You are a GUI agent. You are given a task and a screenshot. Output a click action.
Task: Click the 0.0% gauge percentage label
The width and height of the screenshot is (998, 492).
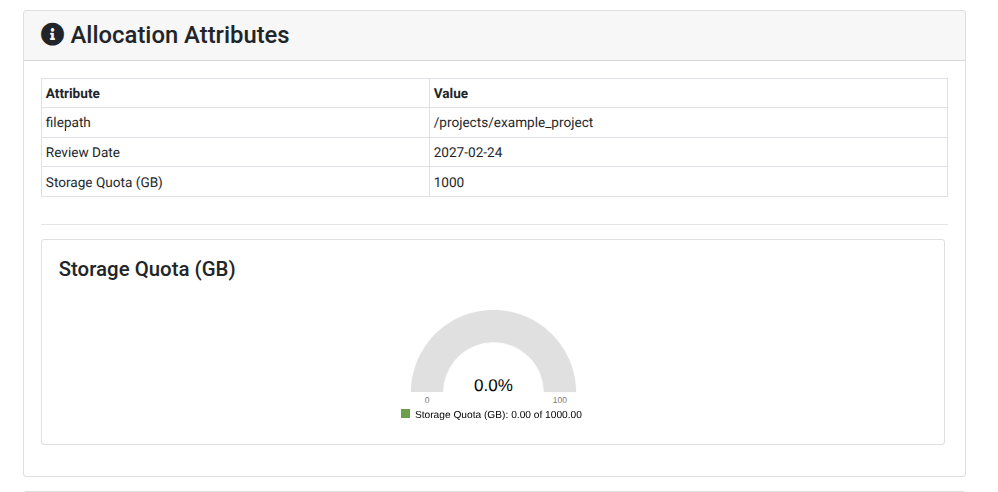pyautogui.click(x=493, y=385)
